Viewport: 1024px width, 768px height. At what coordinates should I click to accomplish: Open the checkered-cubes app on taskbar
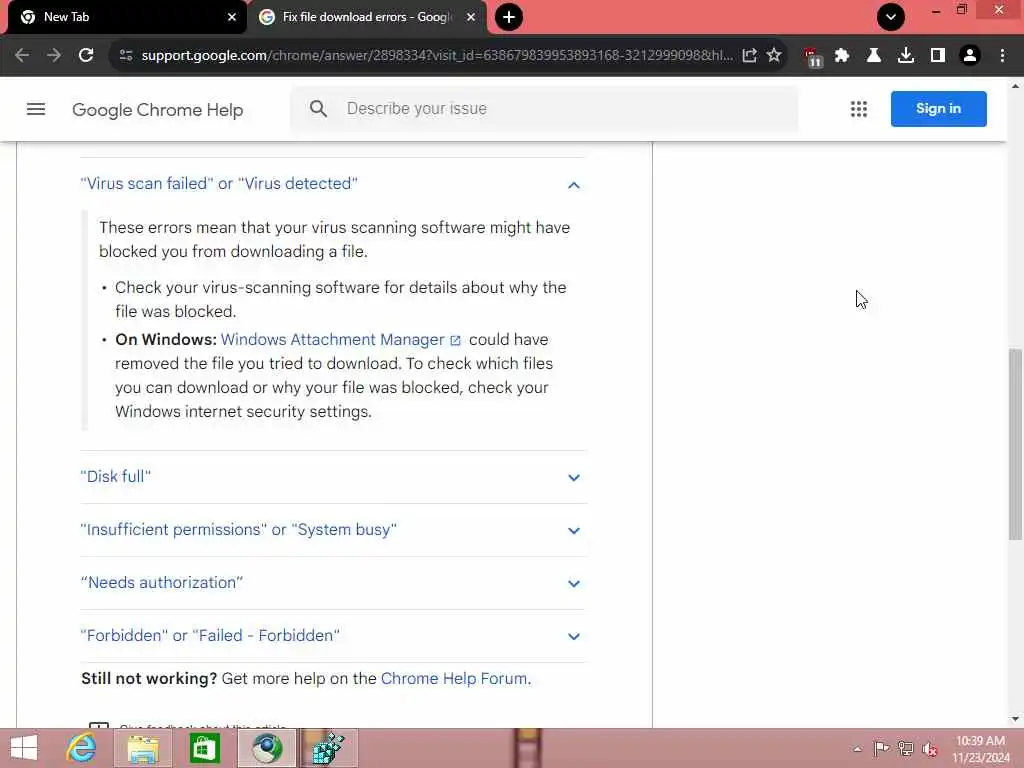(x=328, y=748)
